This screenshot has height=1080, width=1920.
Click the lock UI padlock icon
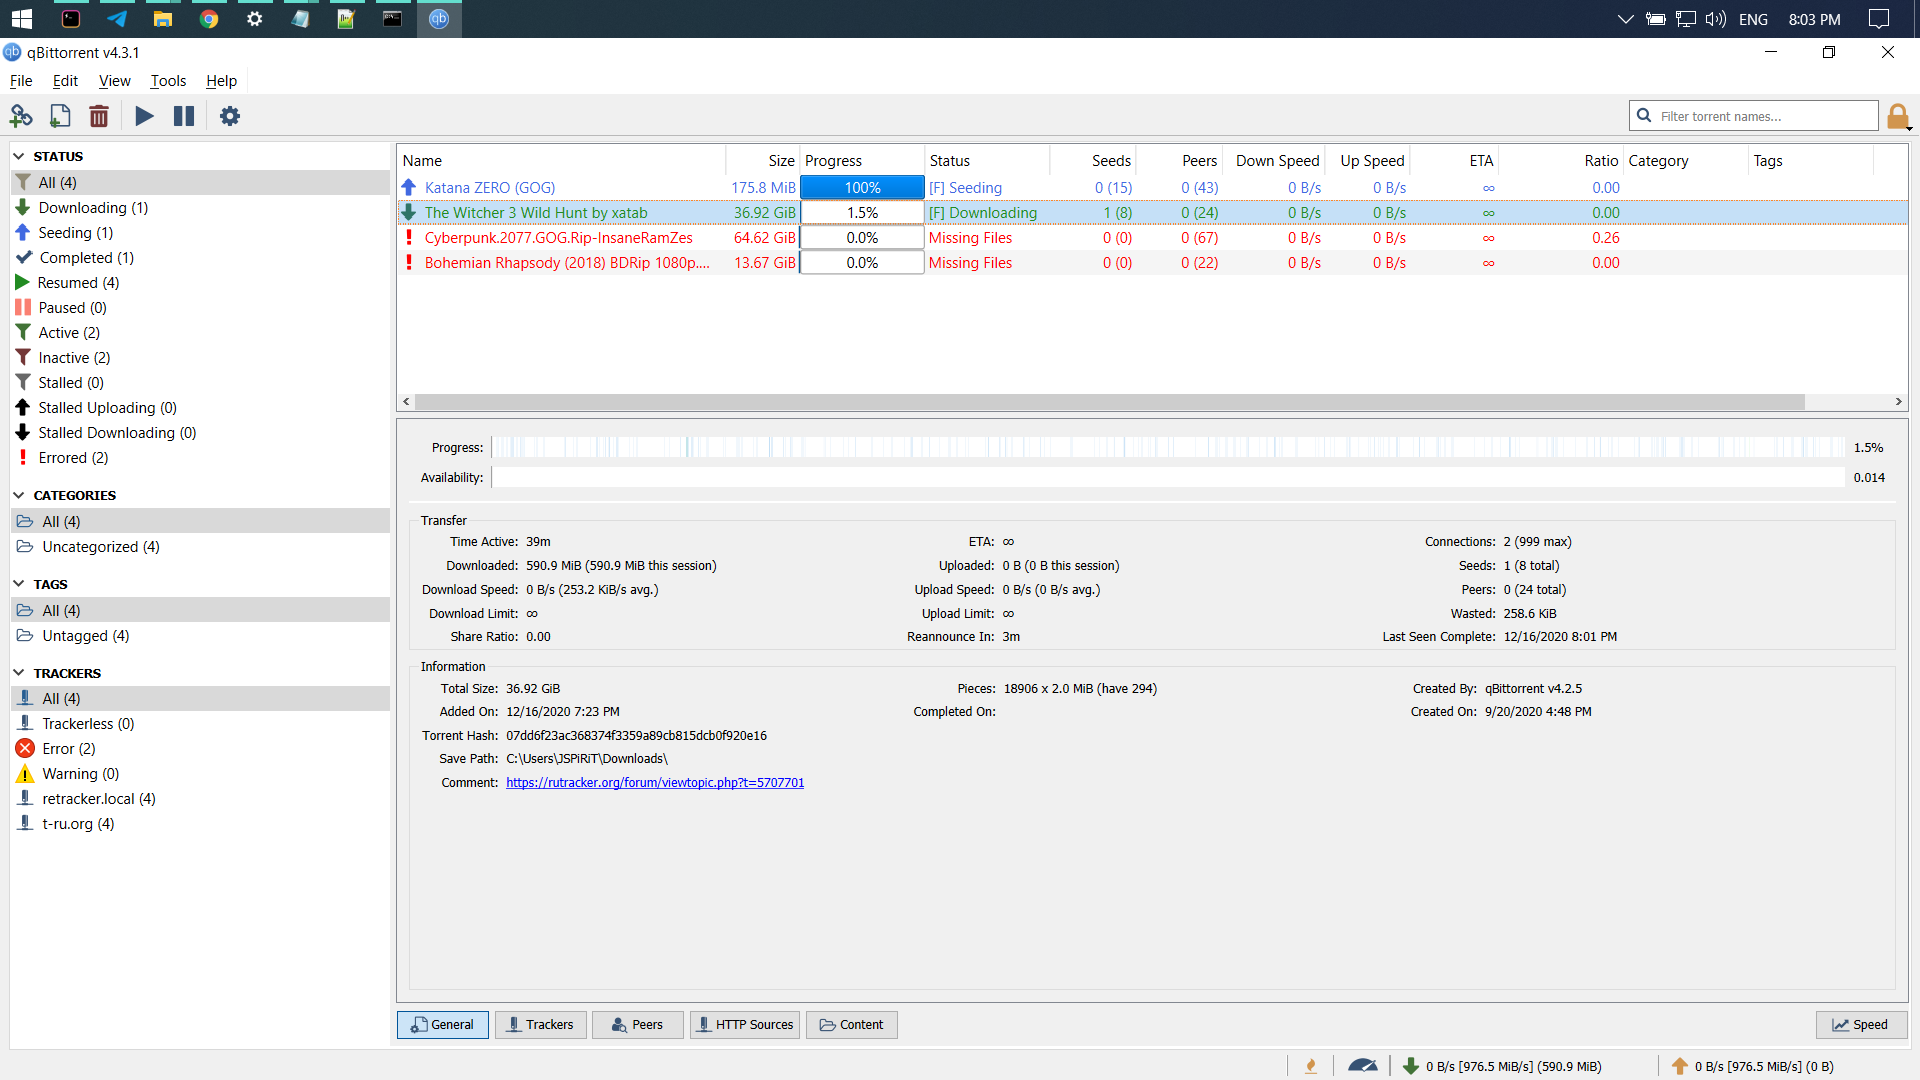click(x=1898, y=117)
